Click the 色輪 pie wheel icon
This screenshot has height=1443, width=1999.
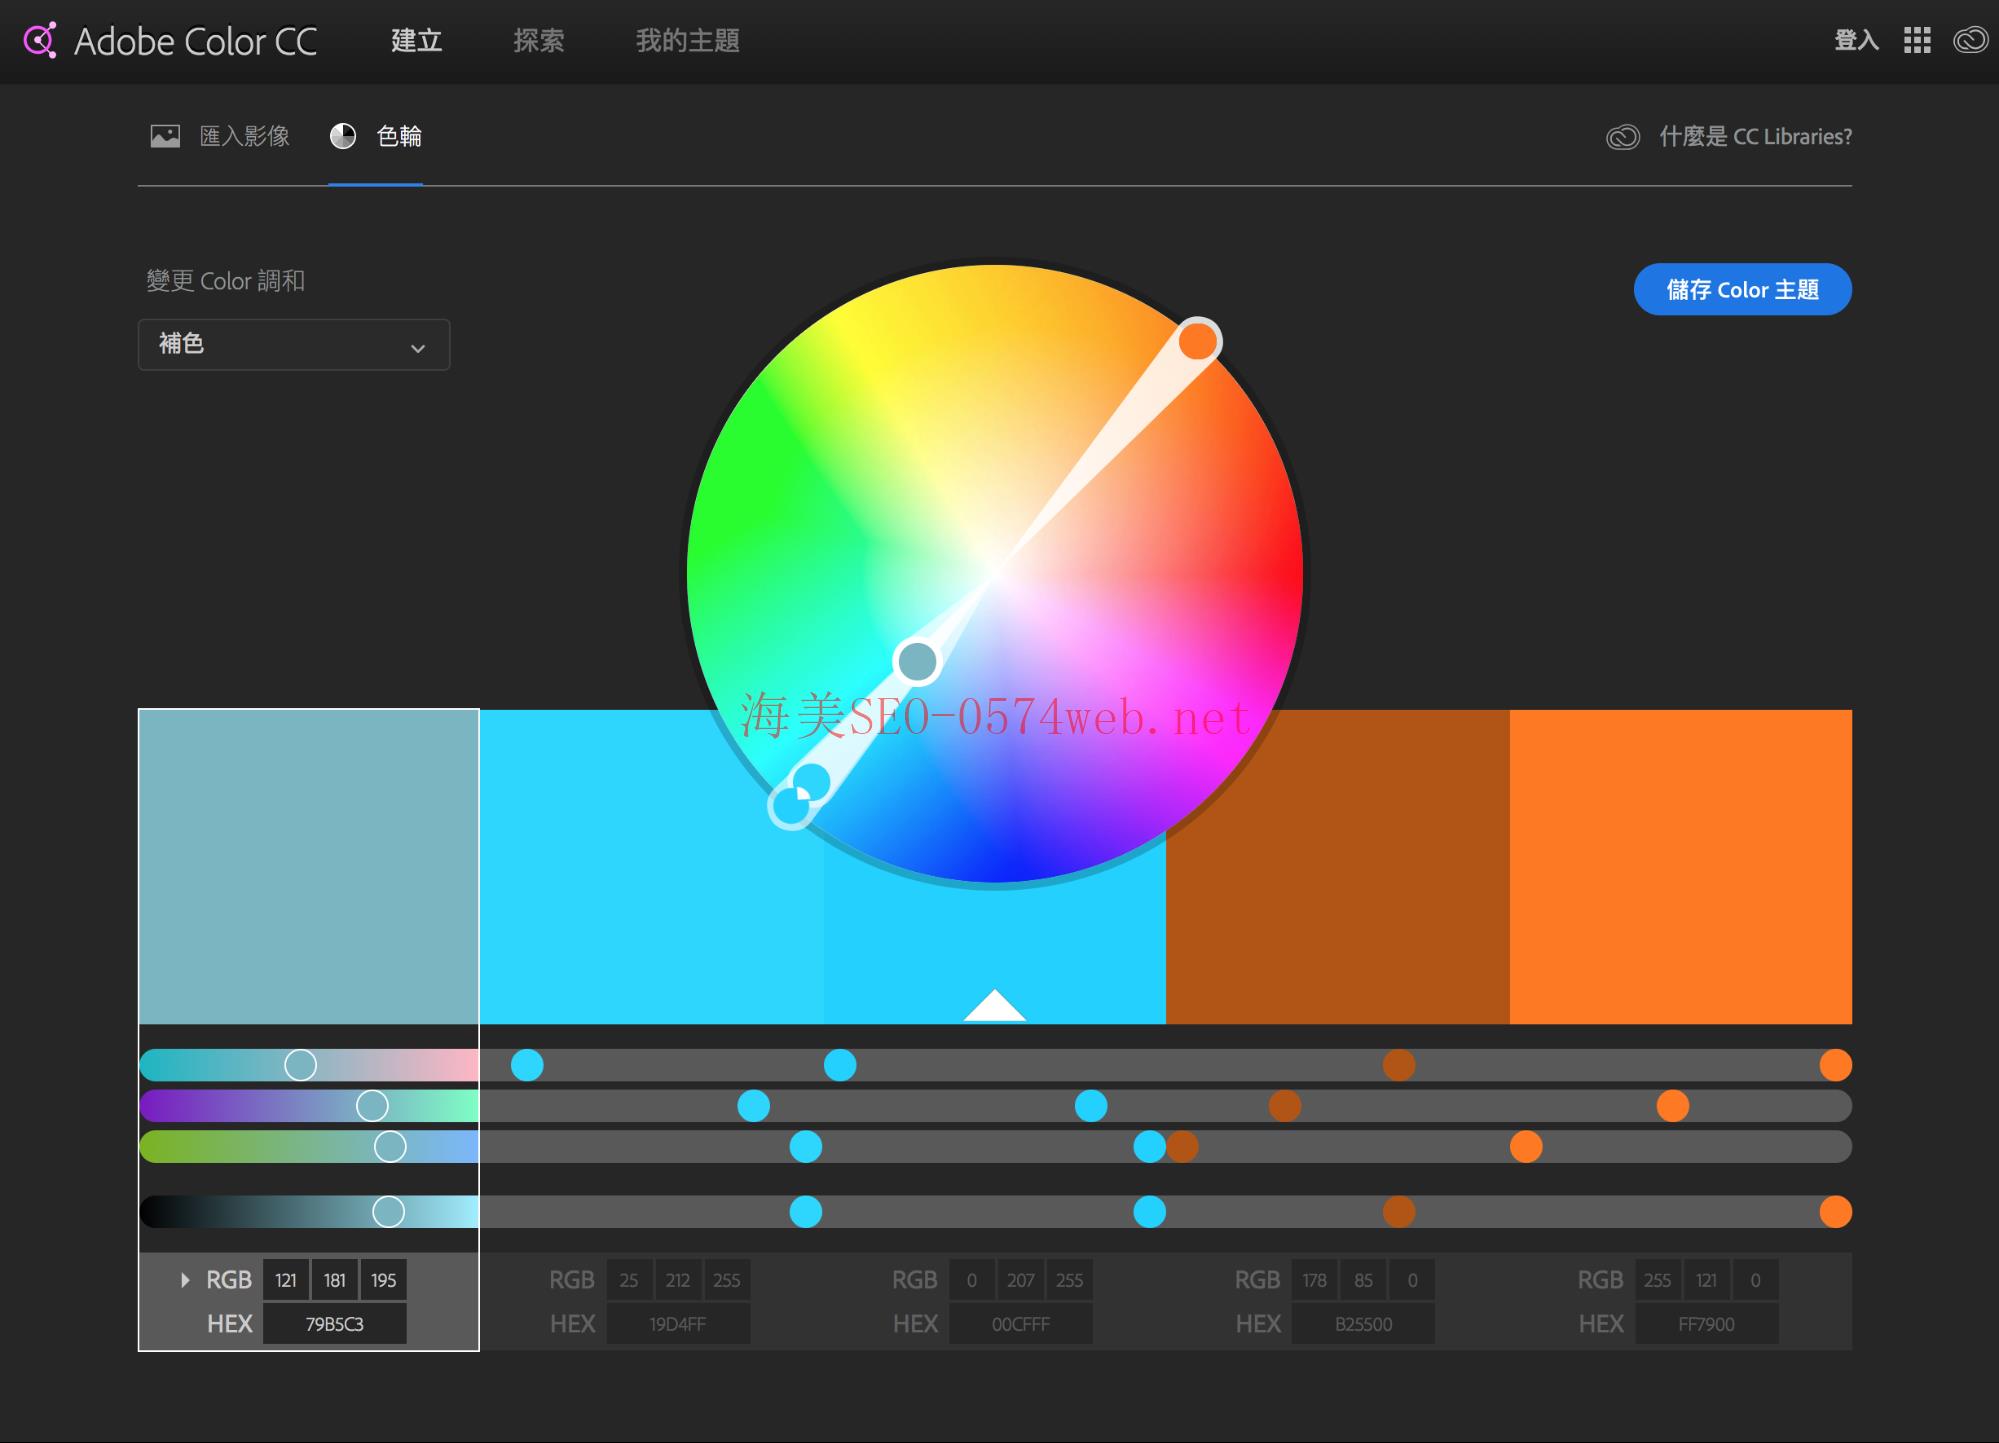[343, 134]
